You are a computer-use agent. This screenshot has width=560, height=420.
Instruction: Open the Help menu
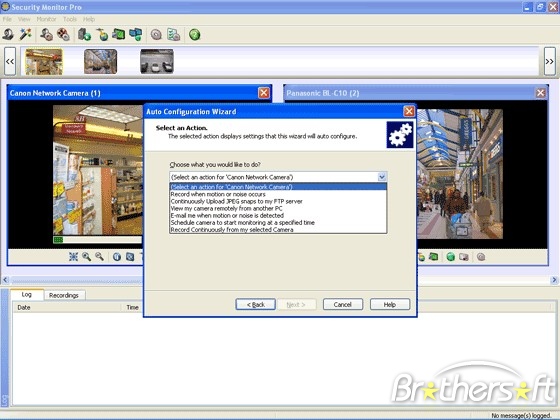[x=89, y=19]
